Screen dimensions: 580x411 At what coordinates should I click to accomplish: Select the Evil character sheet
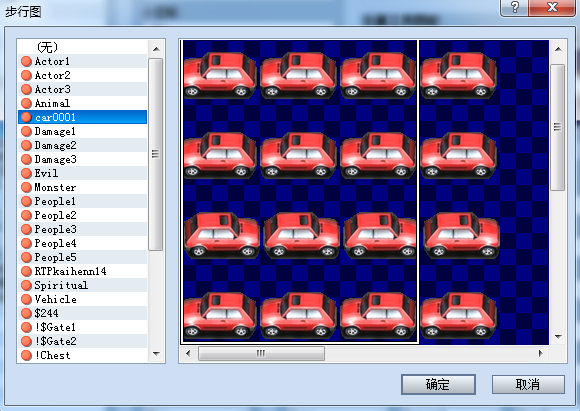(82, 173)
